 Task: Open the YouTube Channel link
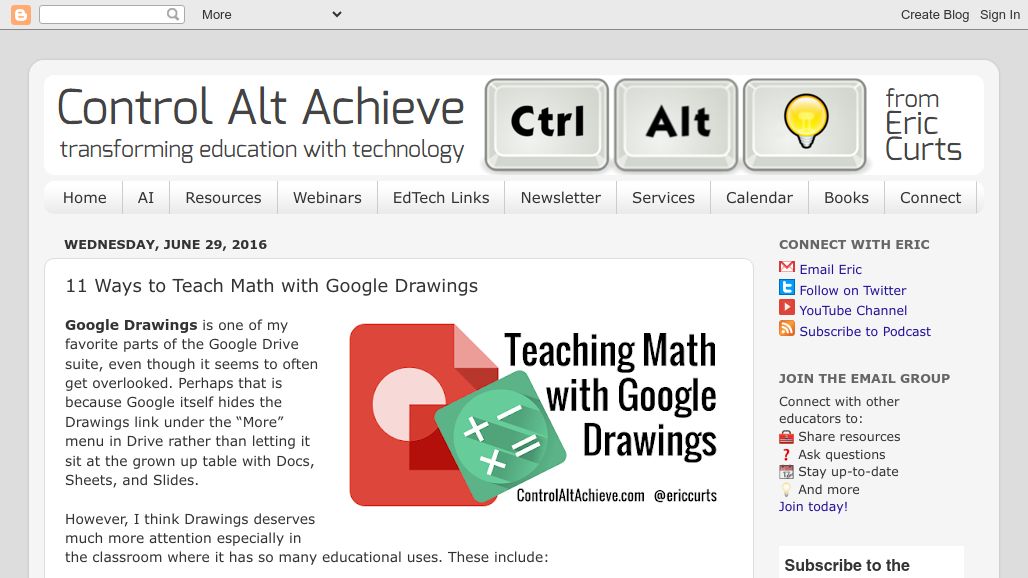tap(853, 311)
